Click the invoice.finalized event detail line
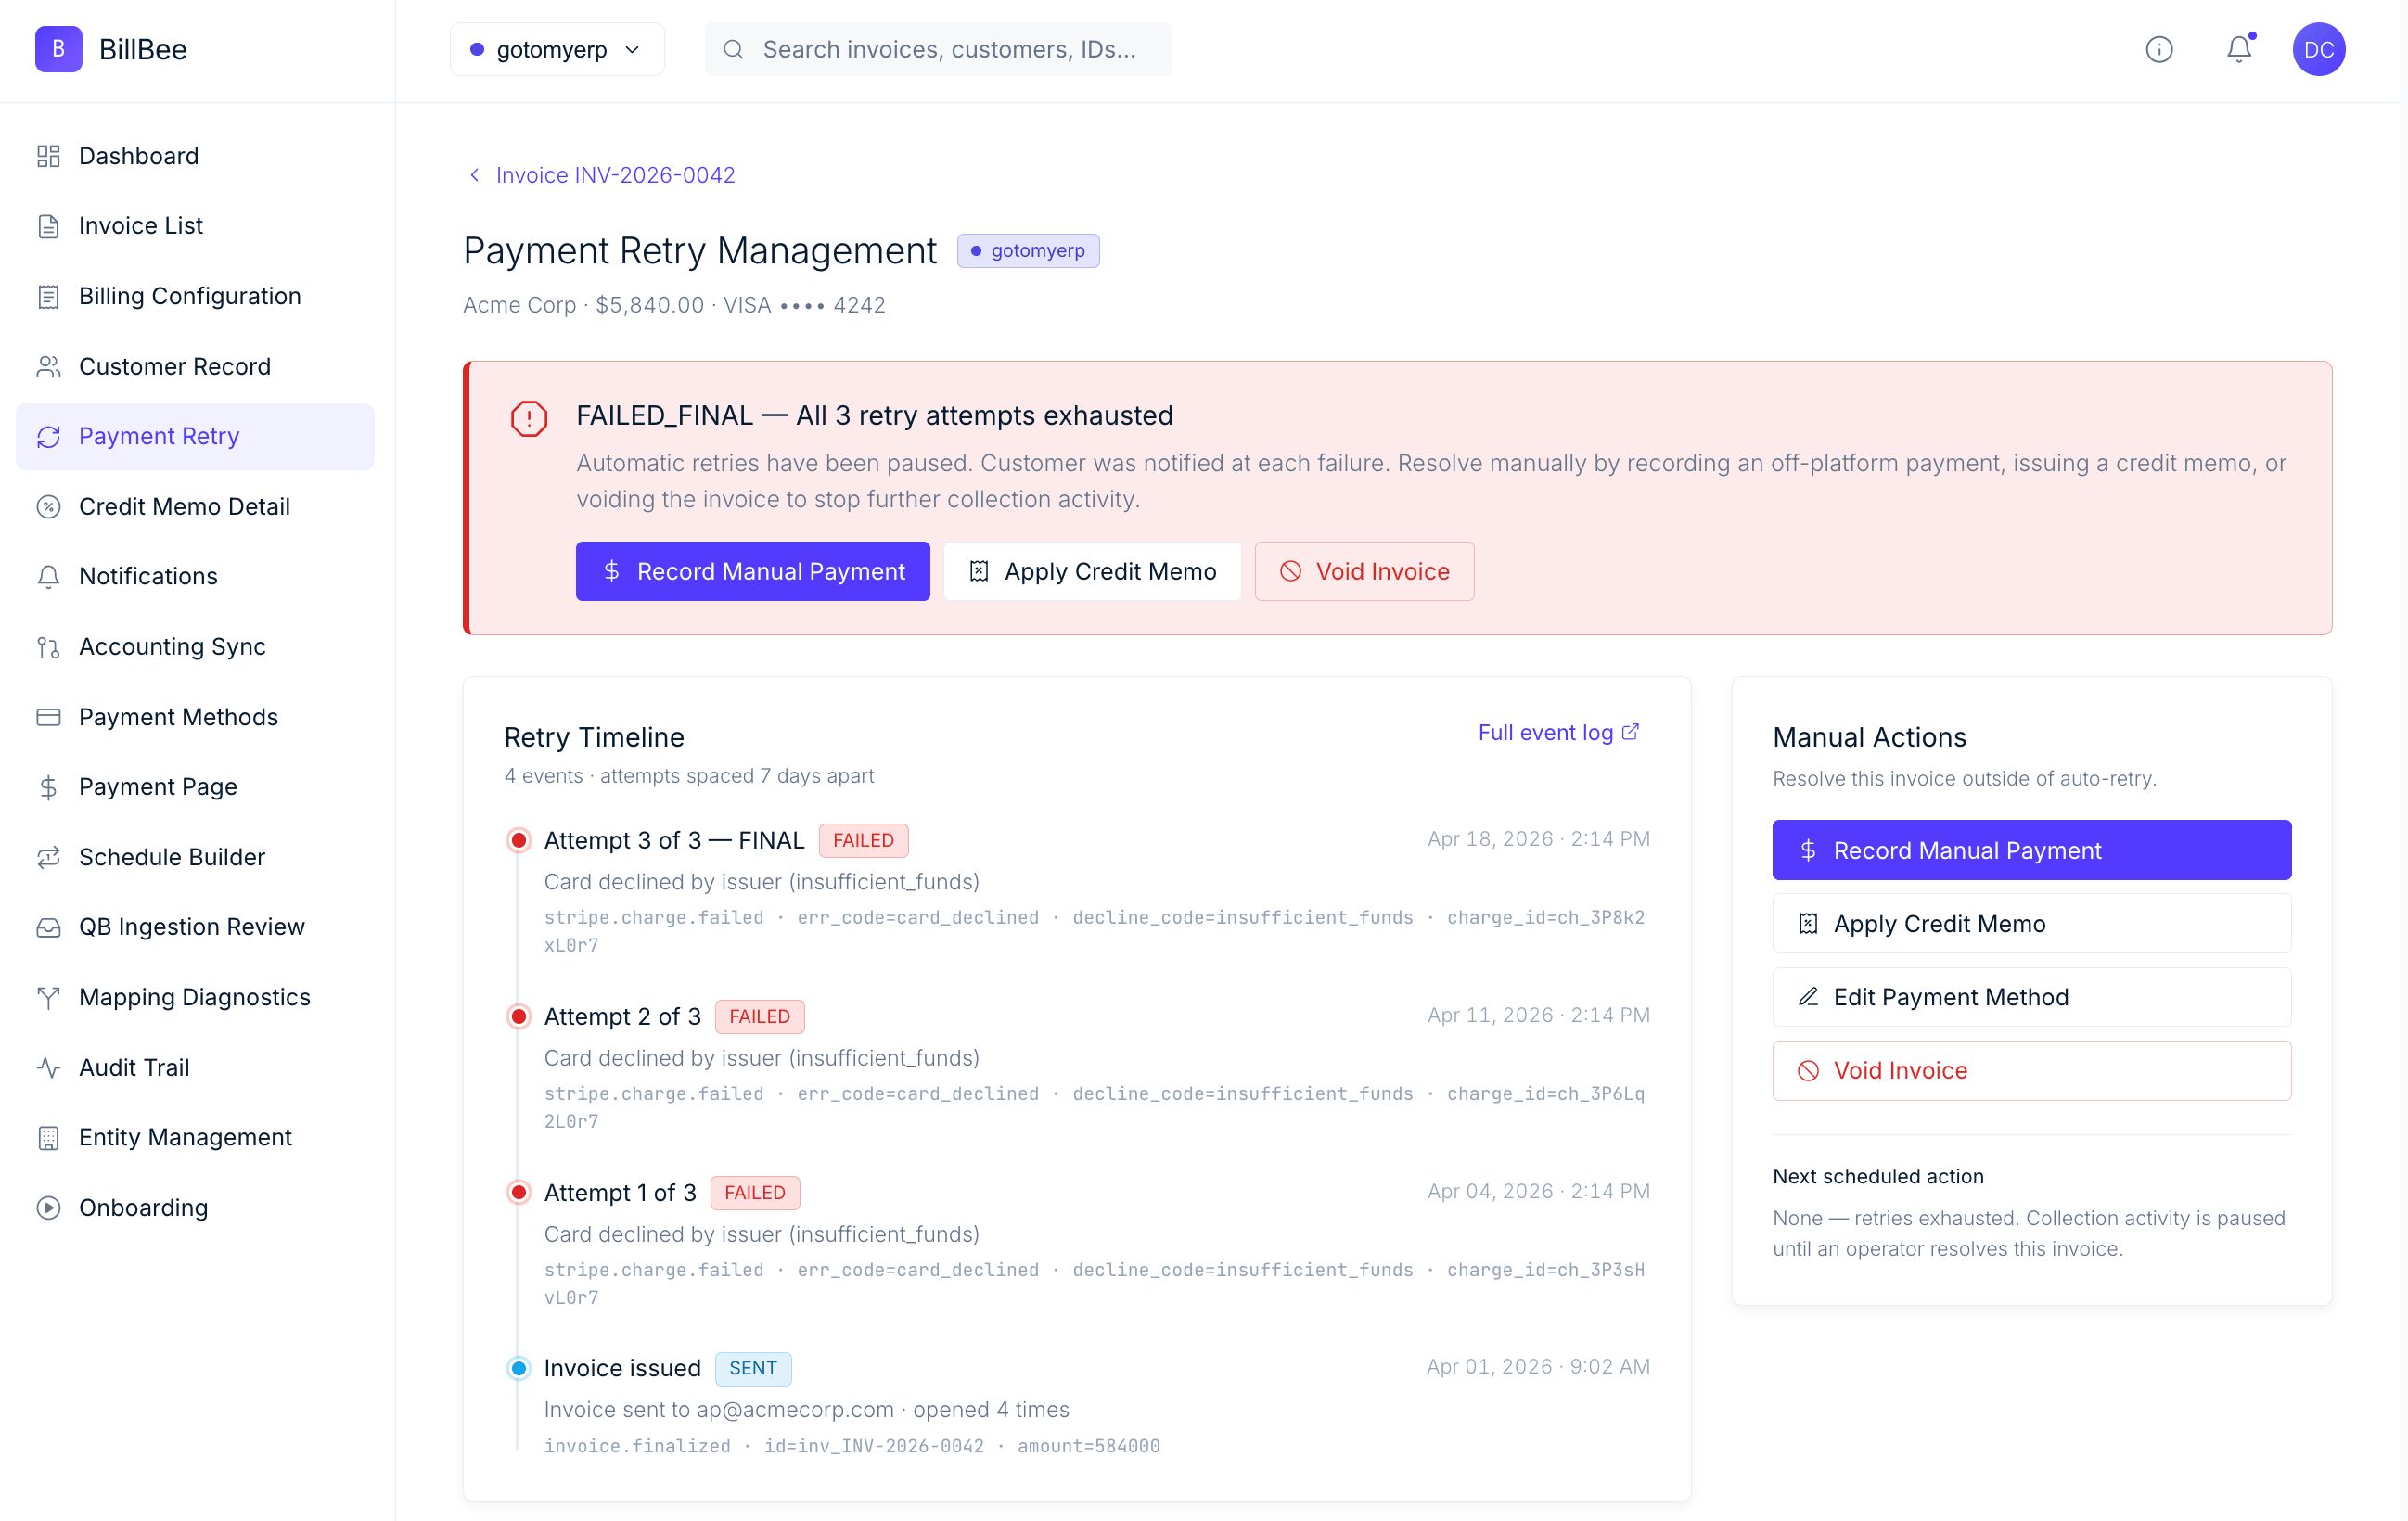Viewport: 2408px width, 1521px height. coord(852,1445)
